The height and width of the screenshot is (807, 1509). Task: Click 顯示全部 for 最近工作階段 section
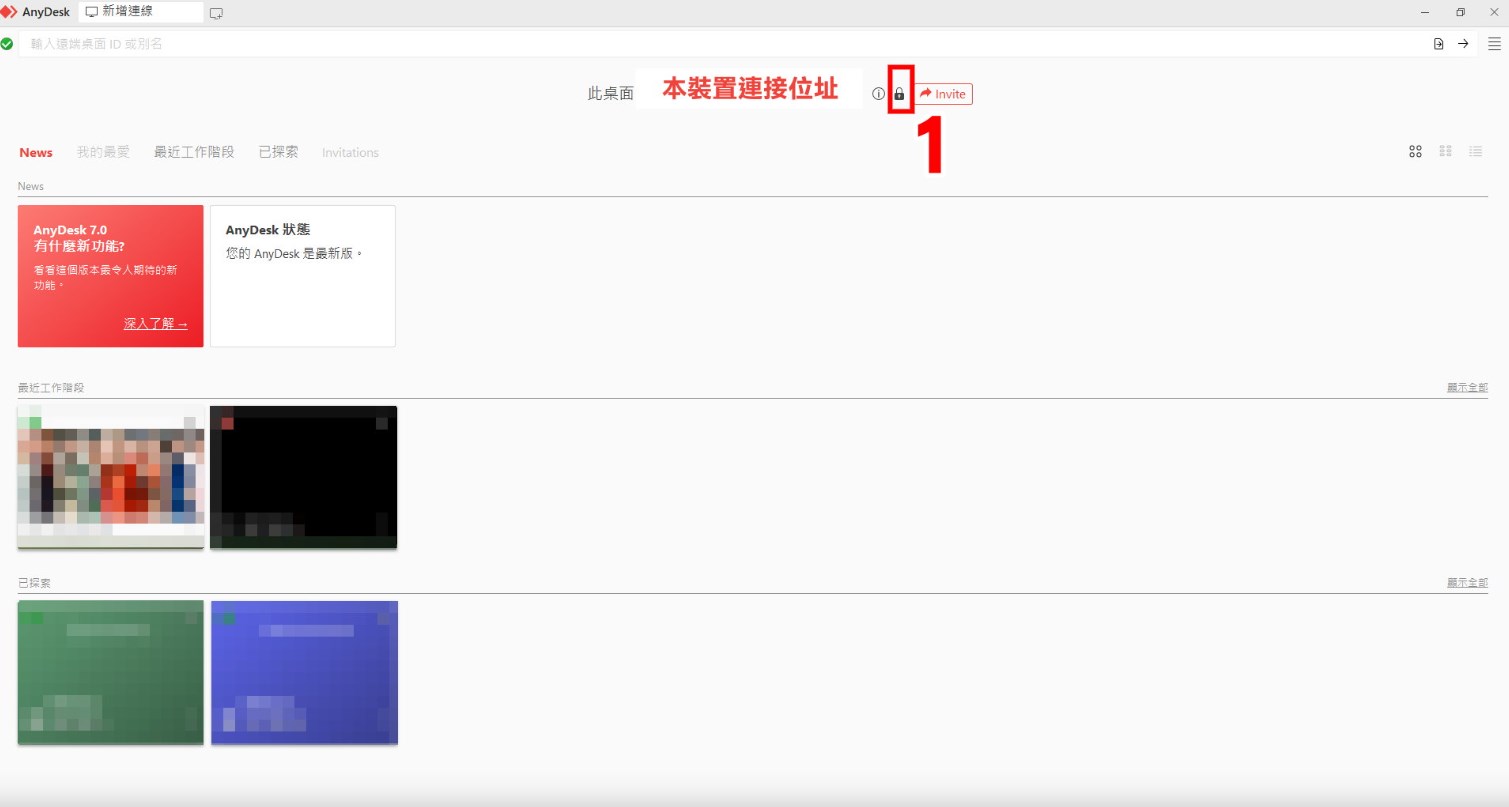(1467, 388)
